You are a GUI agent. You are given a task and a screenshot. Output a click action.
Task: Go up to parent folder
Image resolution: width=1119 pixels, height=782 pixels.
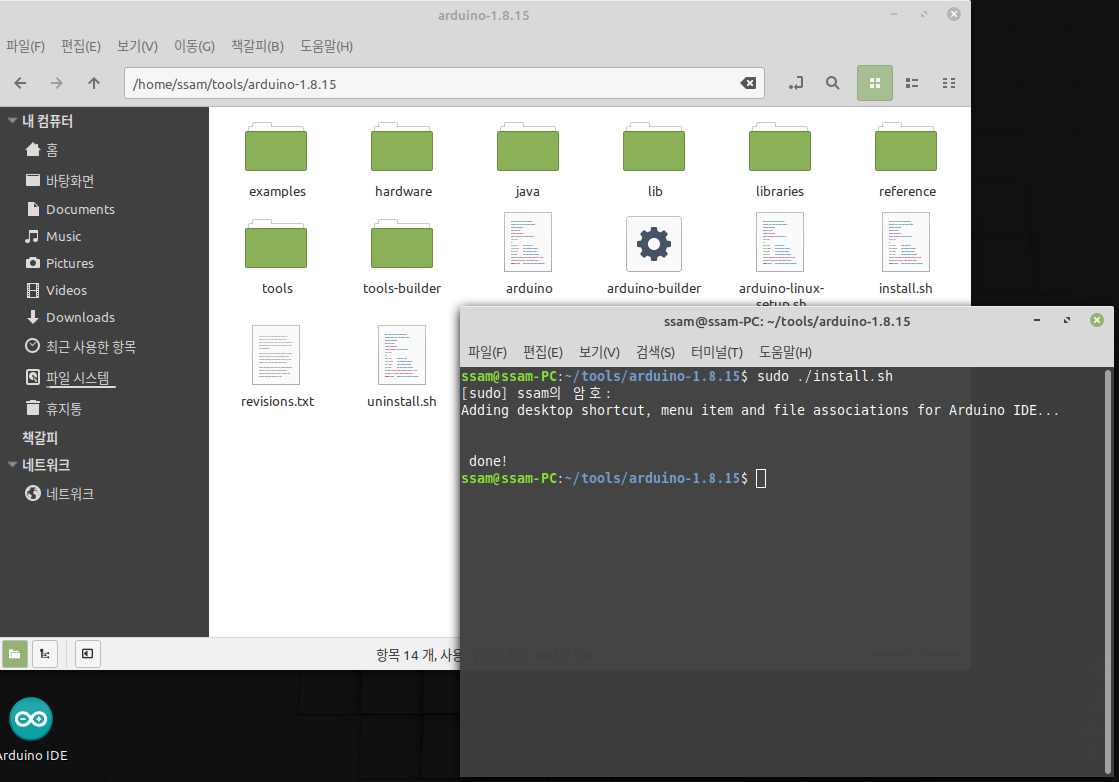pos(93,83)
